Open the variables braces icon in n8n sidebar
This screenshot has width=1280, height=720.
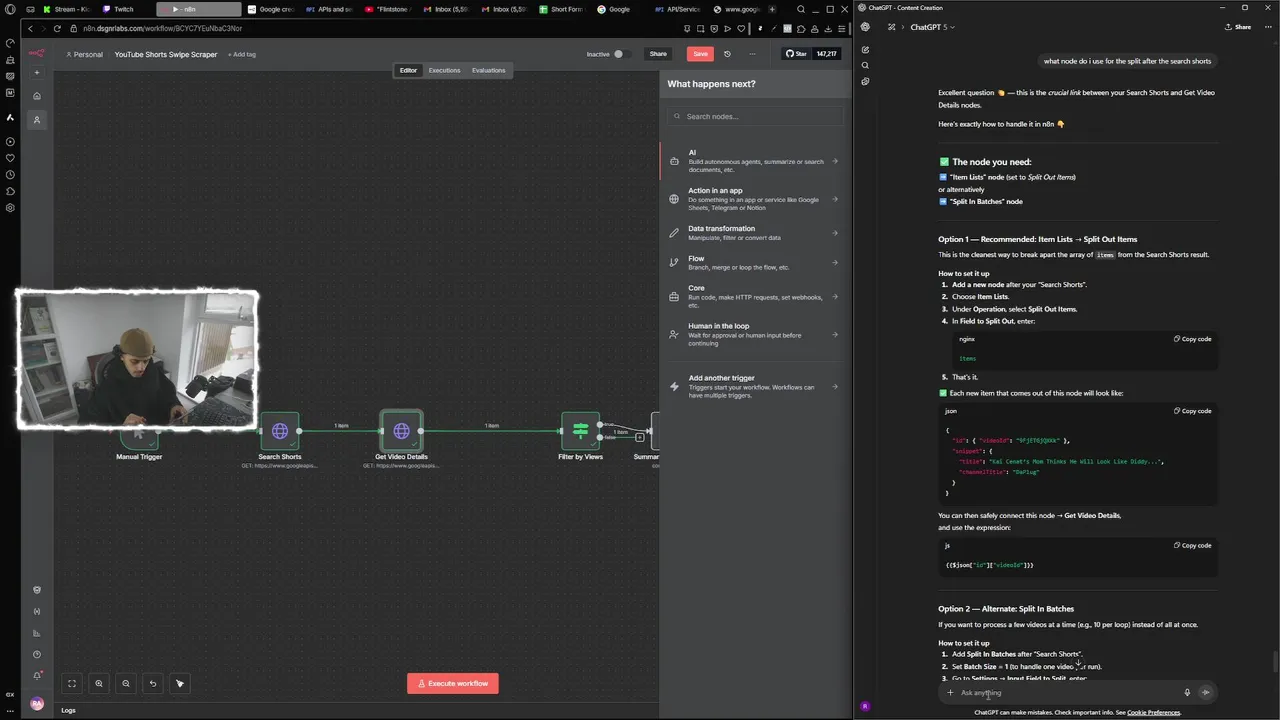tap(37, 611)
